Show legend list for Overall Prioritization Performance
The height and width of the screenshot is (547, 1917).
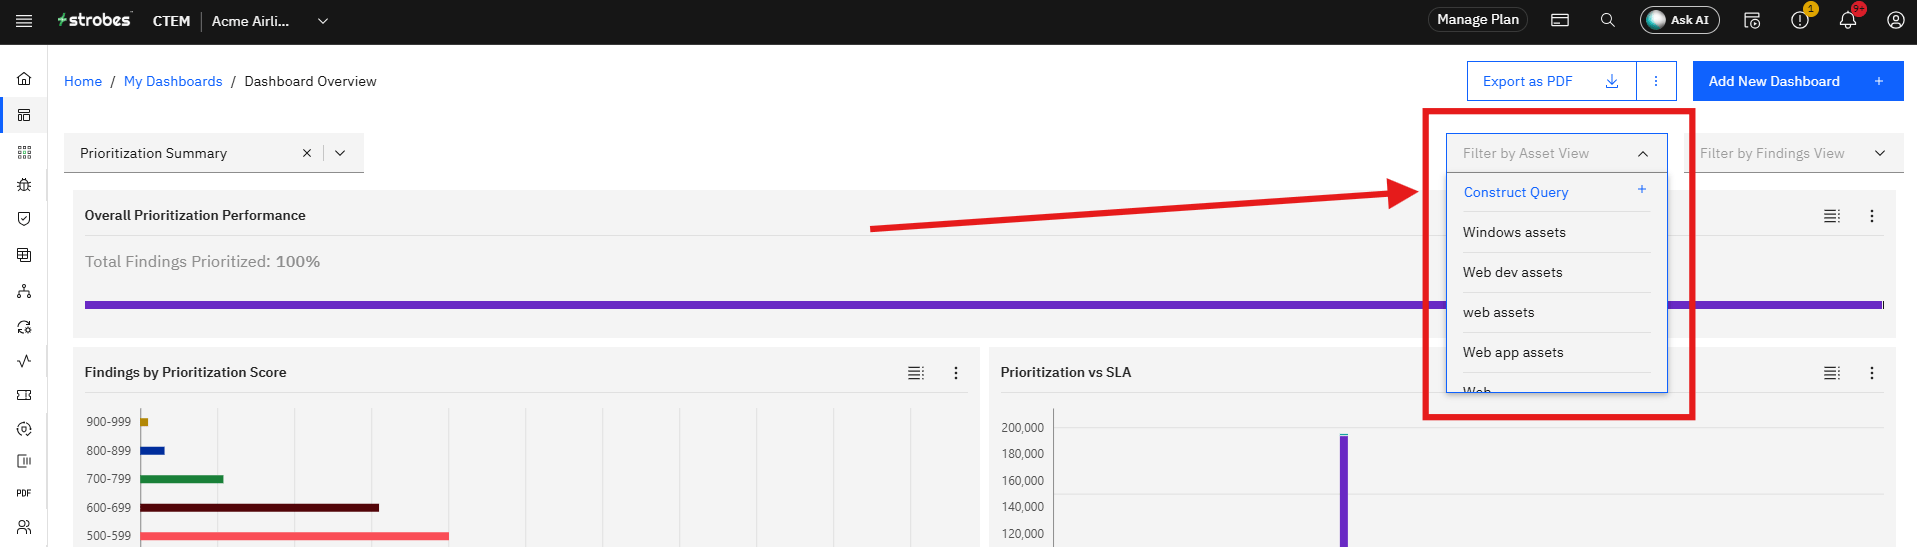[x=1832, y=216]
